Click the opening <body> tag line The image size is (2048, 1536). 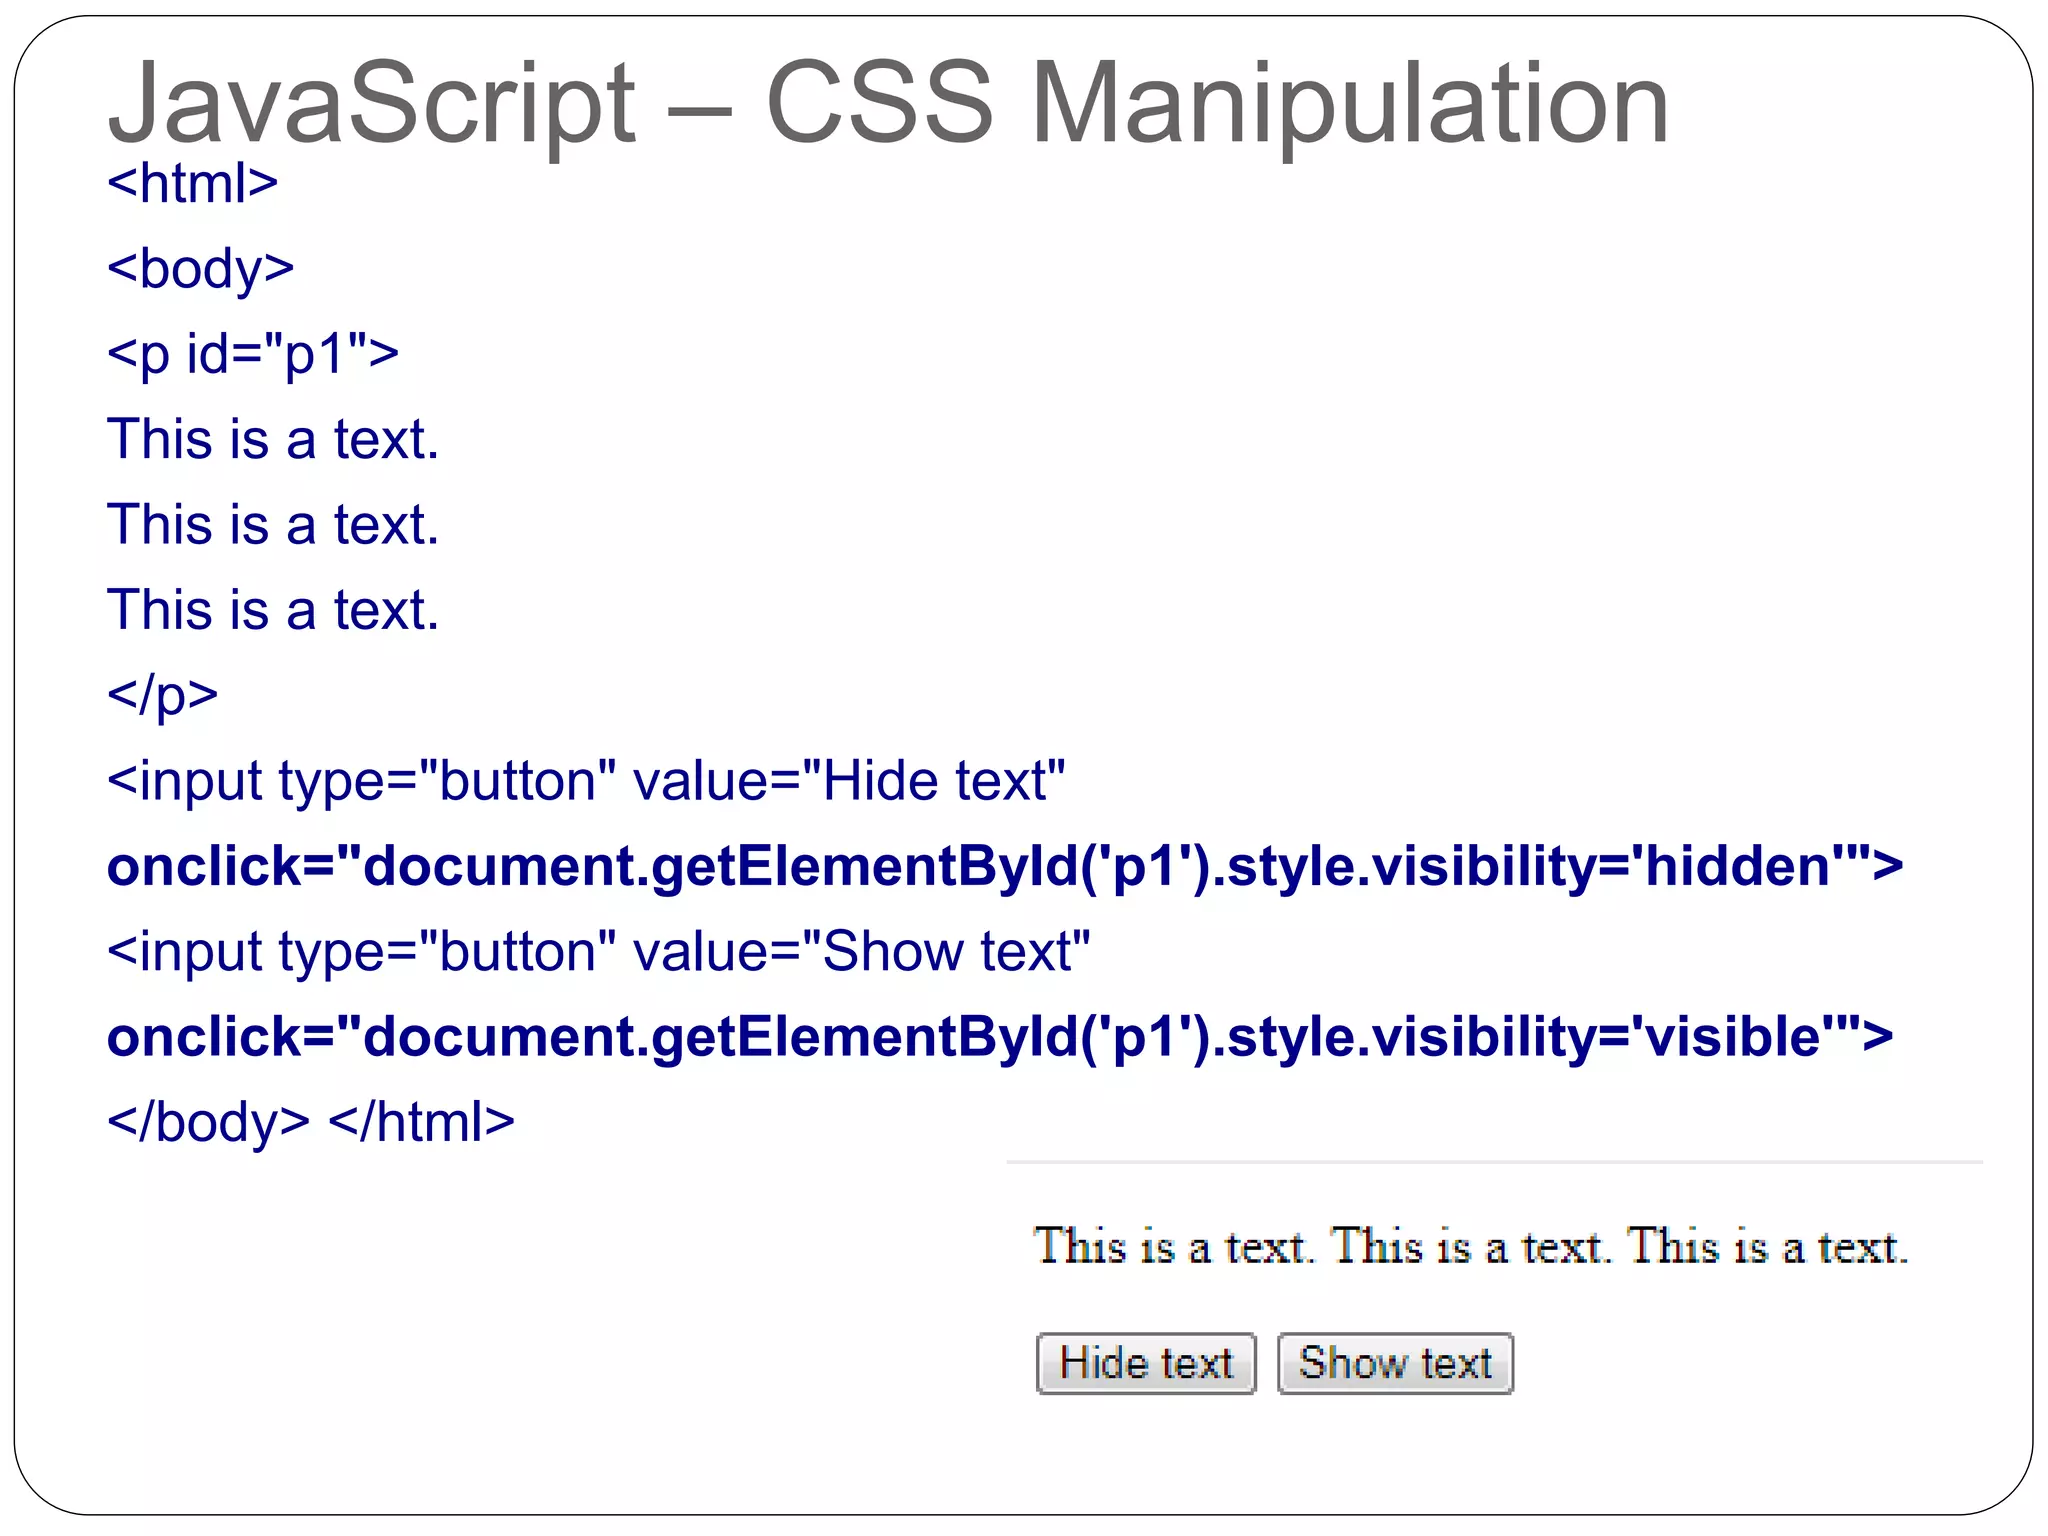(x=200, y=268)
